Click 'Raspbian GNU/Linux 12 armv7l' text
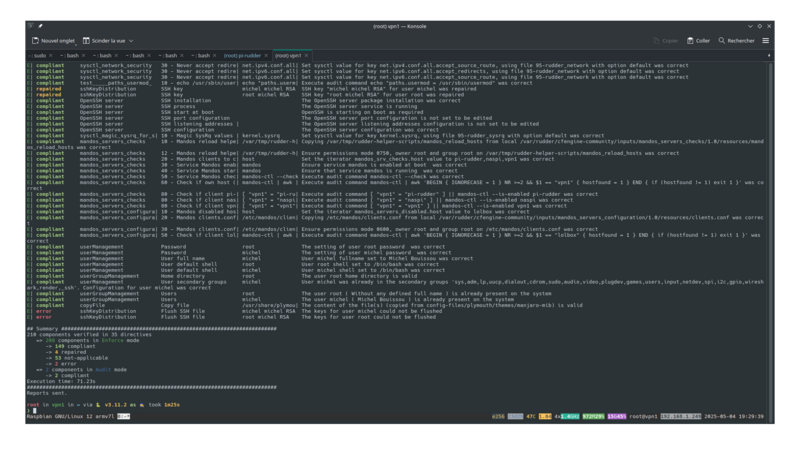 (x=70, y=417)
